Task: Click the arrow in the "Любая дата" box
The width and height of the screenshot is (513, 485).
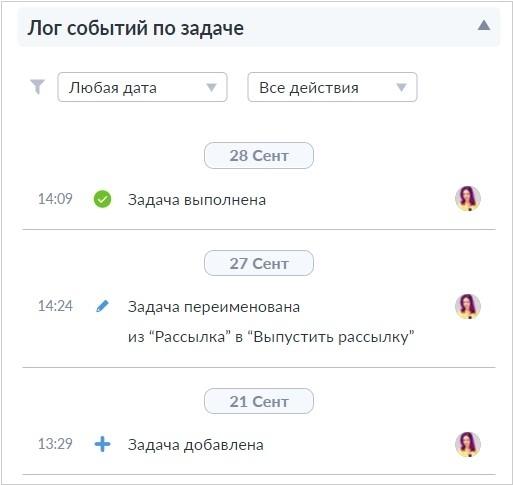Action: (211, 88)
